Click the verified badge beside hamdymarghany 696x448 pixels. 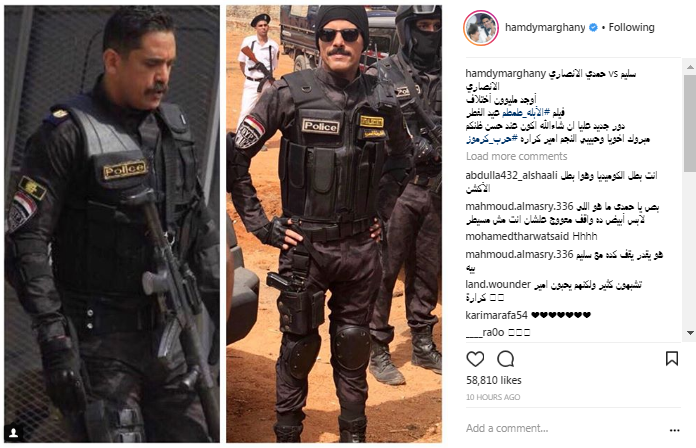click(x=593, y=28)
